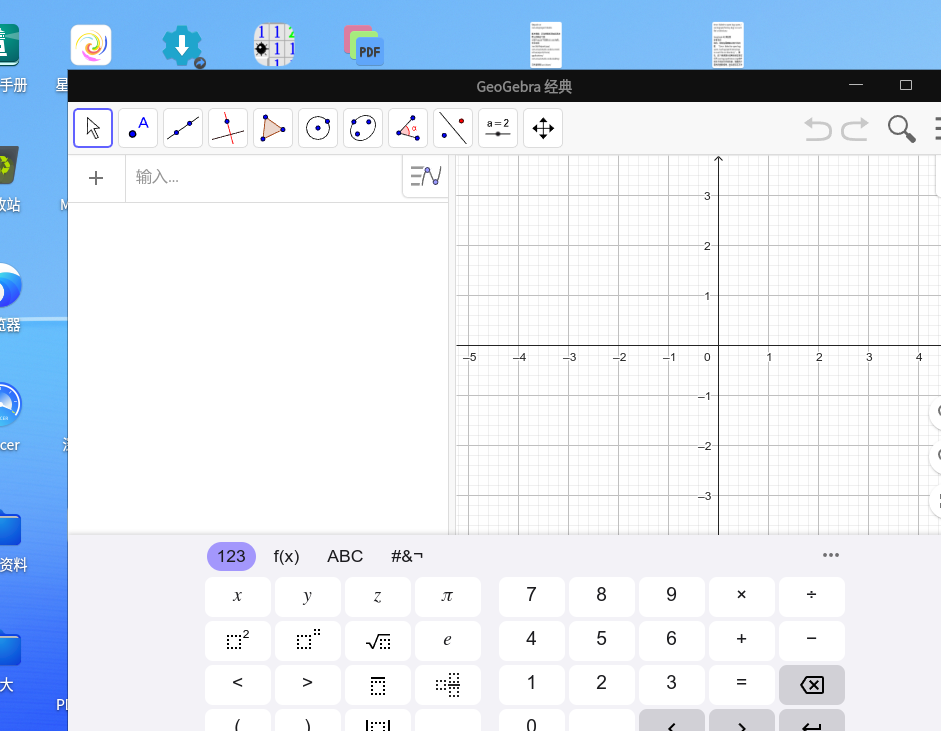Delete a character with the backspace key
The image size is (941, 731).
click(x=811, y=685)
